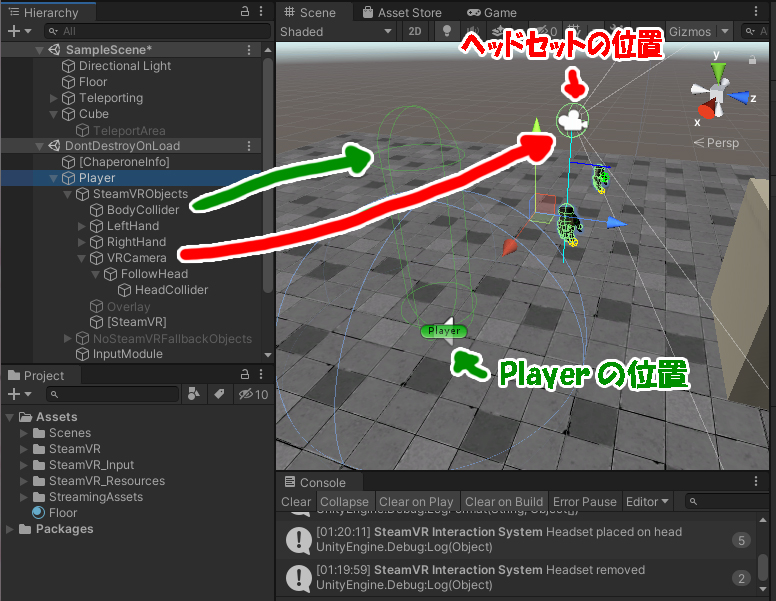
Task: Click the blue Z axis cone
Action: point(739,97)
